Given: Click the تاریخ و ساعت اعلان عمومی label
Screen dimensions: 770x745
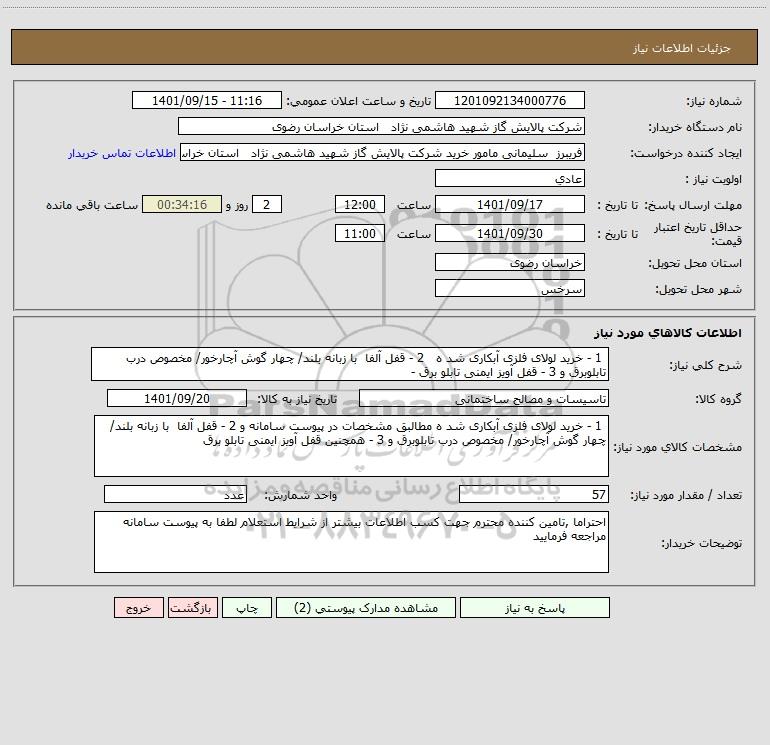Looking at the screenshot, I should [x=359, y=101].
